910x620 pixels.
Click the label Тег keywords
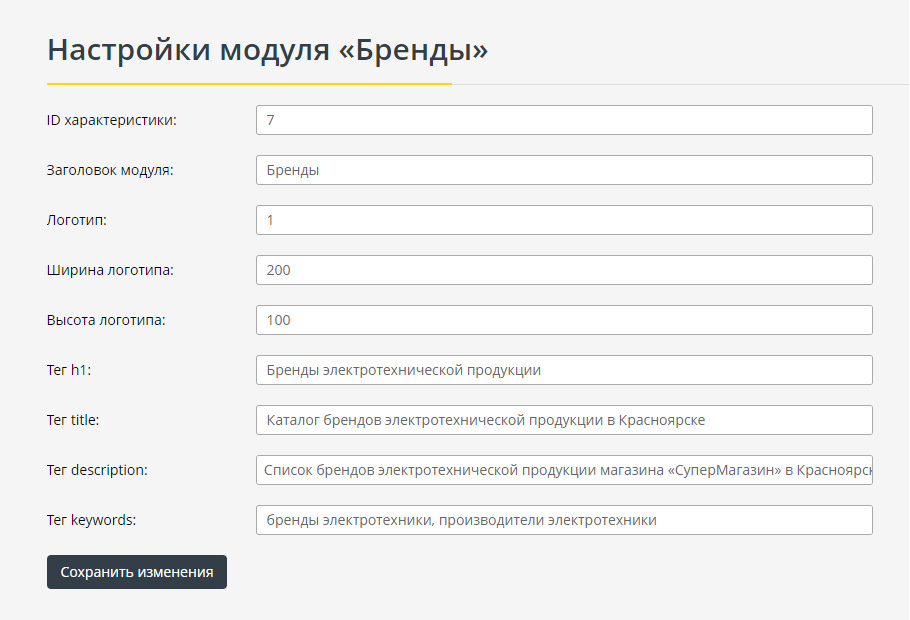(93, 519)
